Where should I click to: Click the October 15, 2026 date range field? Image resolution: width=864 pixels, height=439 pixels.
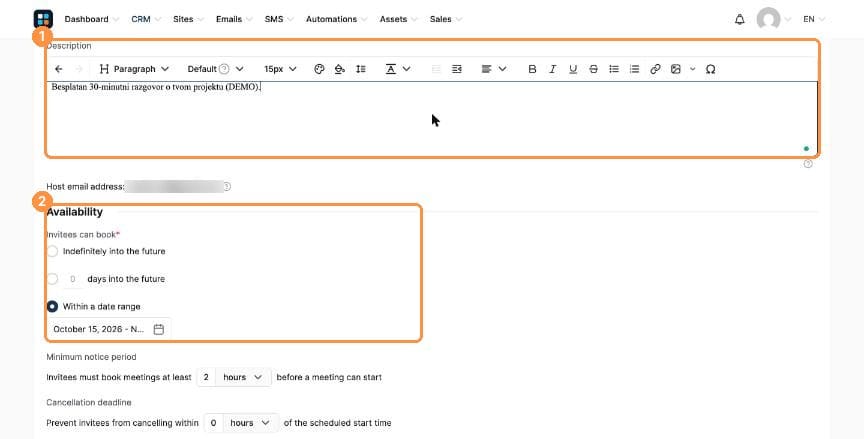tap(109, 329)
